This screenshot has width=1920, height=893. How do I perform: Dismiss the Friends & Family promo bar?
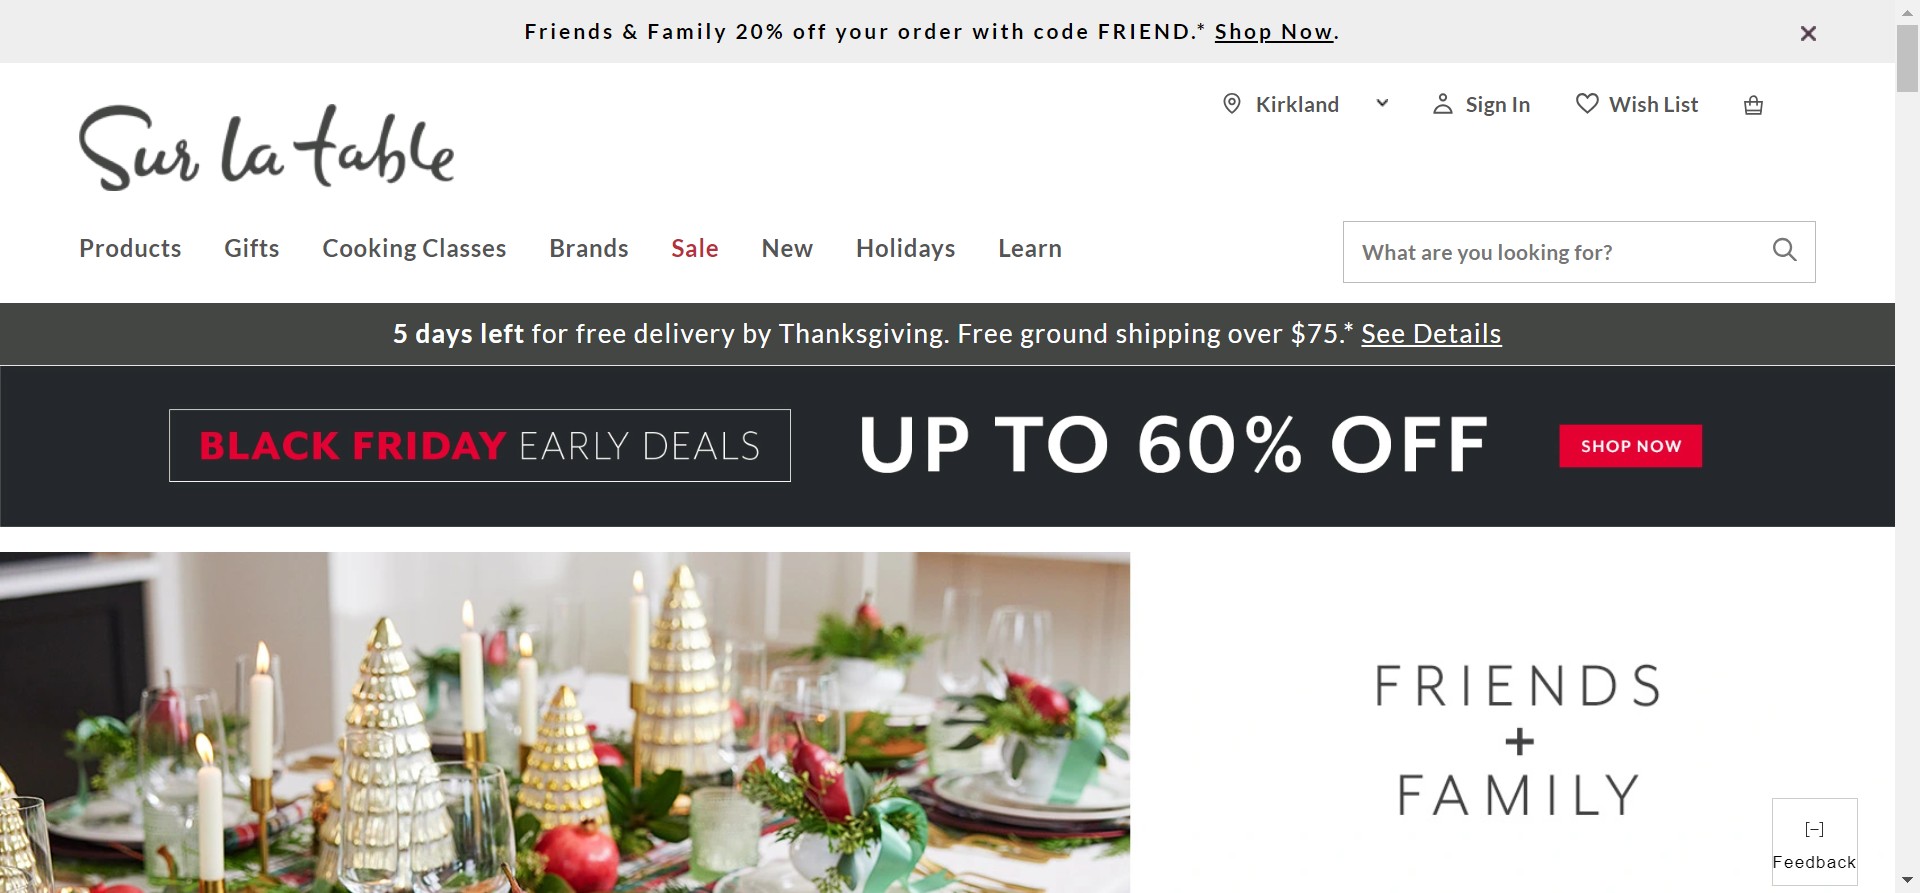pos(1808,33)
